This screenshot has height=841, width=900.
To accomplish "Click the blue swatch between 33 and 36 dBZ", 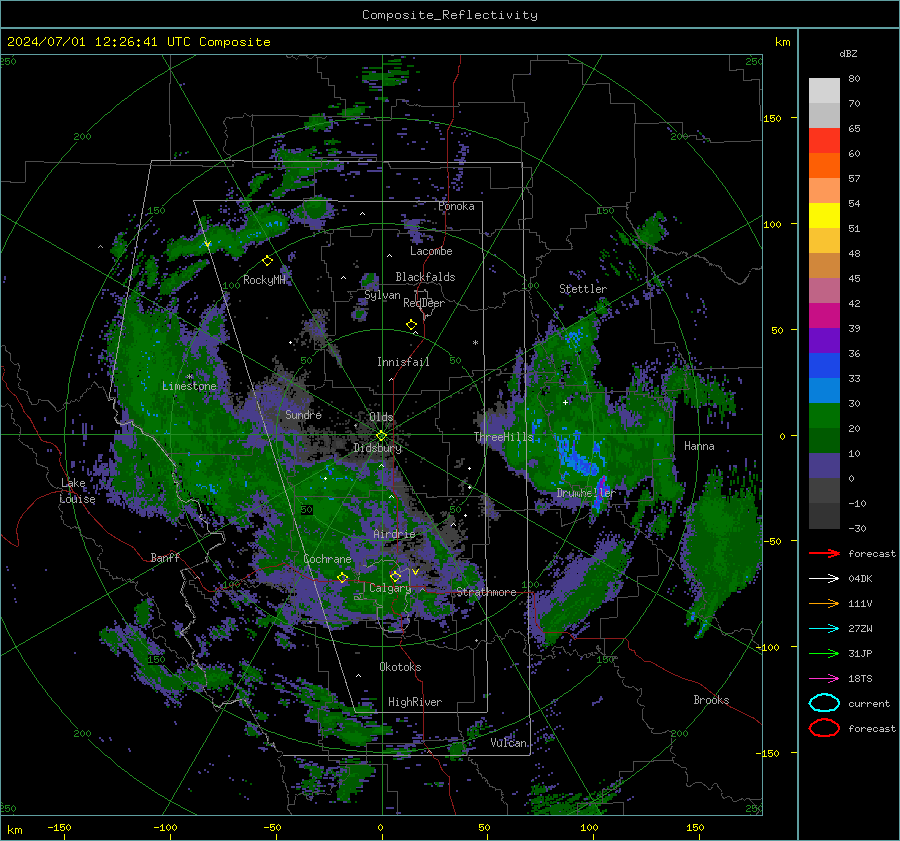I will (824, 365).
